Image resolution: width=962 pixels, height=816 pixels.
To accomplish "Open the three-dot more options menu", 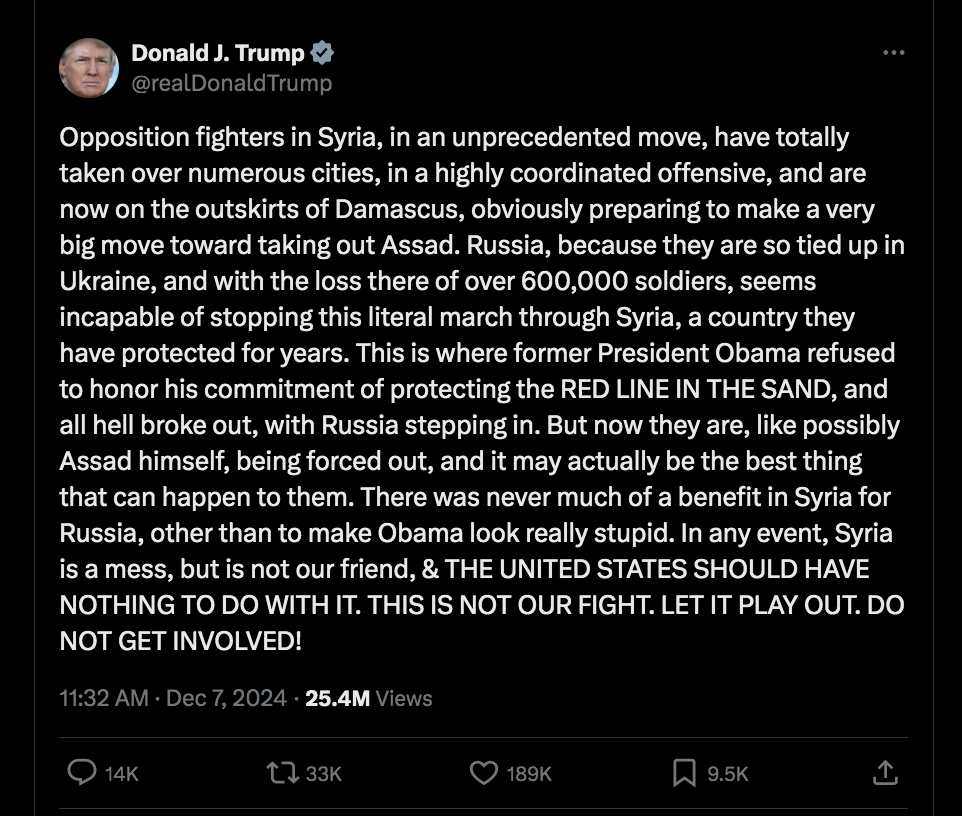I will (x=893, y=53).
